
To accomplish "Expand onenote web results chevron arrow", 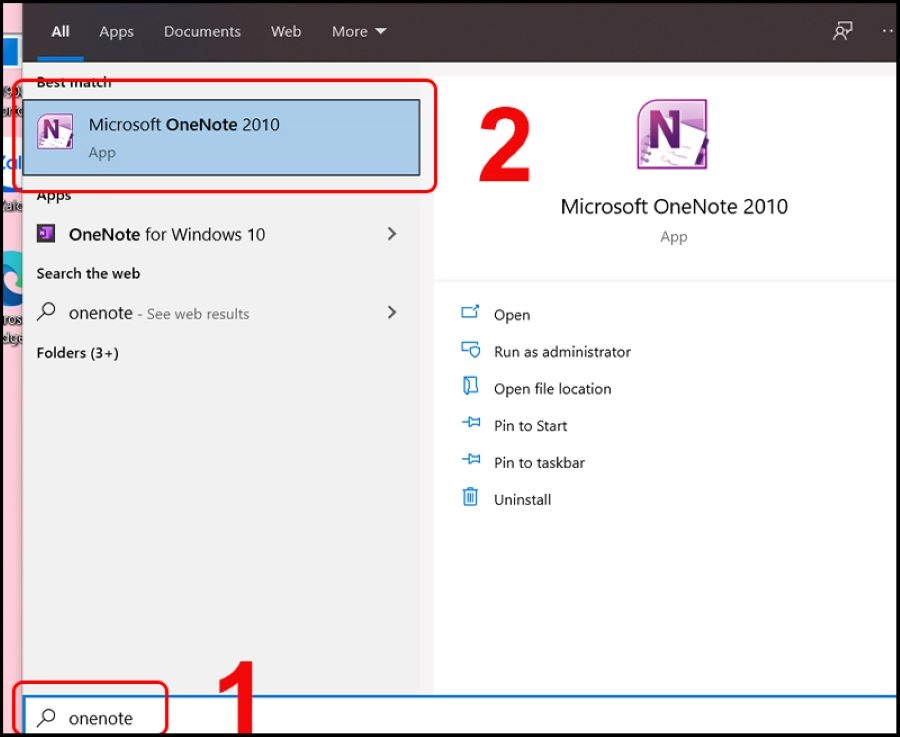I will [391, 313].
